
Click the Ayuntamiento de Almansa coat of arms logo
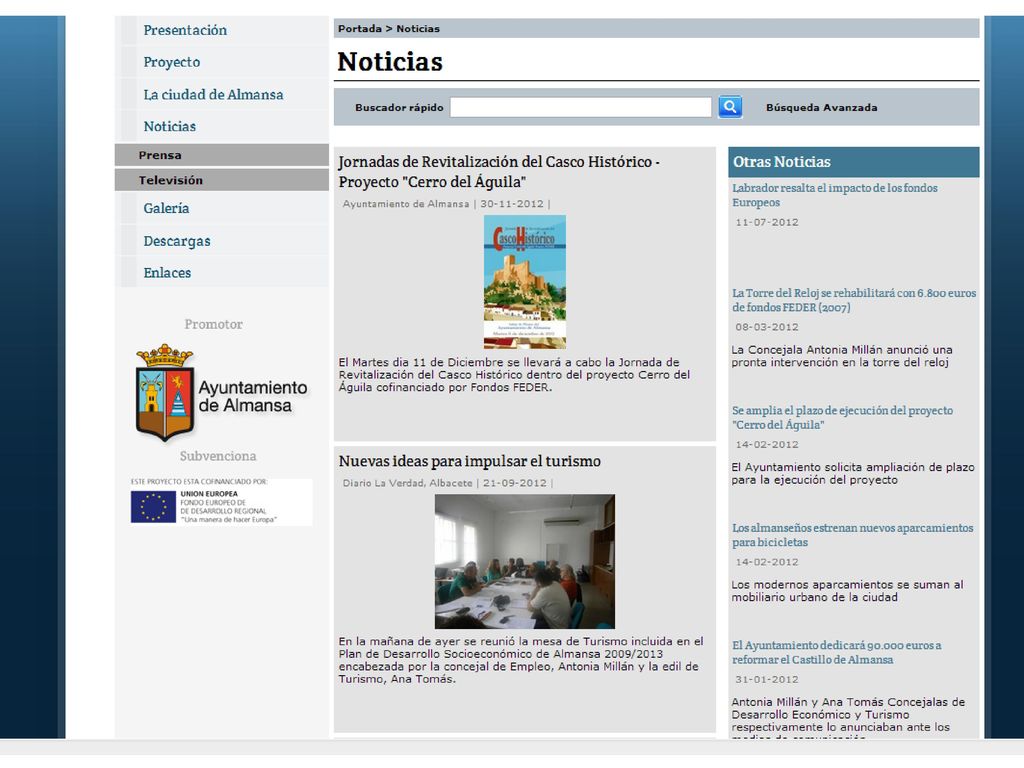(221, 392)
